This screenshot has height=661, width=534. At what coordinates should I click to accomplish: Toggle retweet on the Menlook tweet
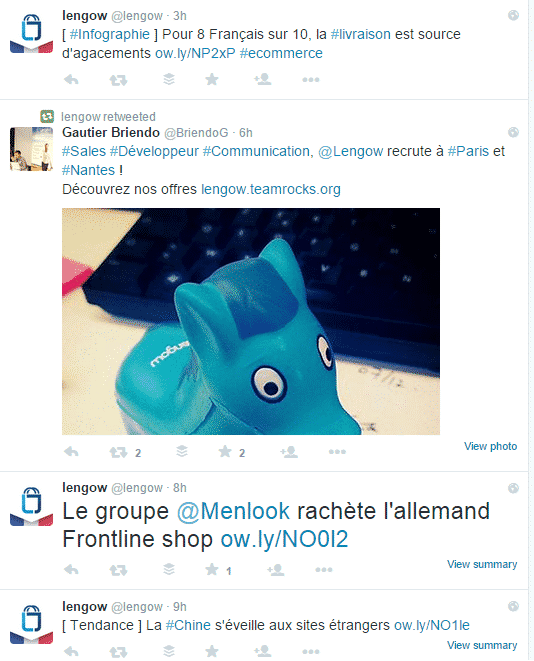coord(118,570)
